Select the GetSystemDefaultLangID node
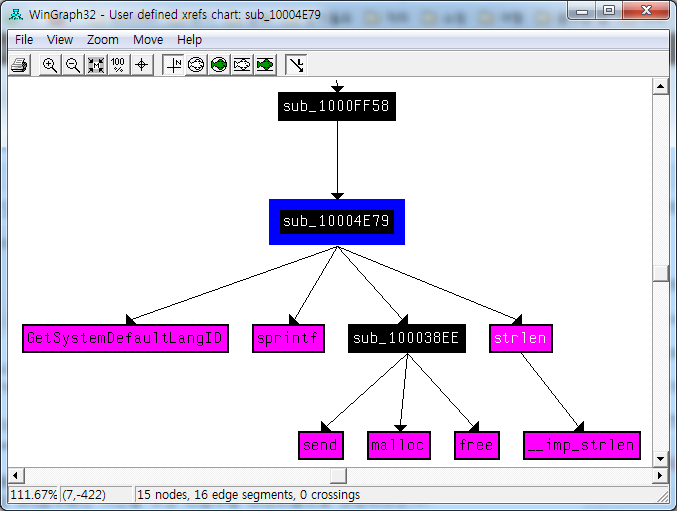 coord(125,339)
